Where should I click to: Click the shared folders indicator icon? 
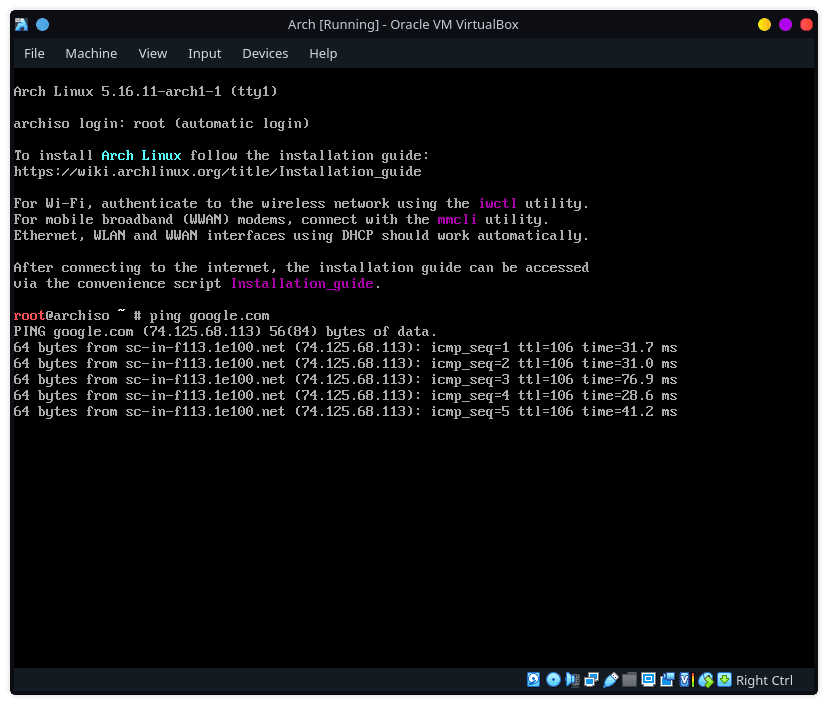pos(629,680)
